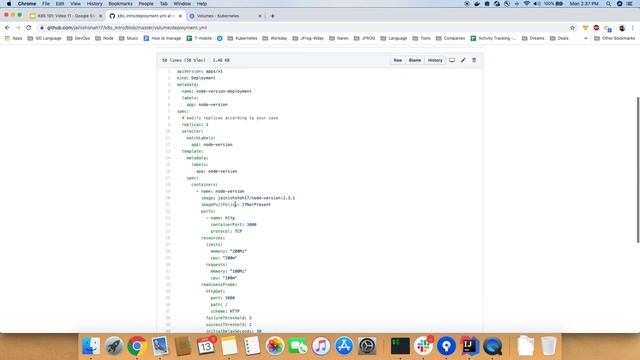Edit this file with the pencil icon

[463, 60]
